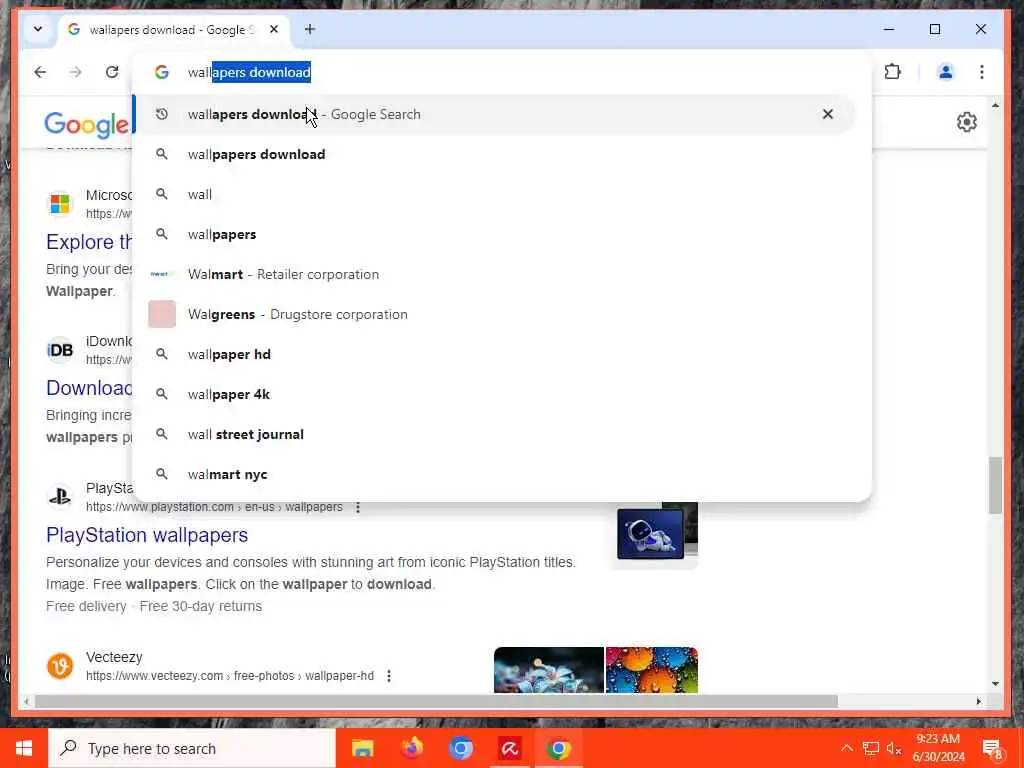Reload the page with the refresh icon
Image resolution: width=1024 pixels, height=768 pixels.
(x=112, y=72)
